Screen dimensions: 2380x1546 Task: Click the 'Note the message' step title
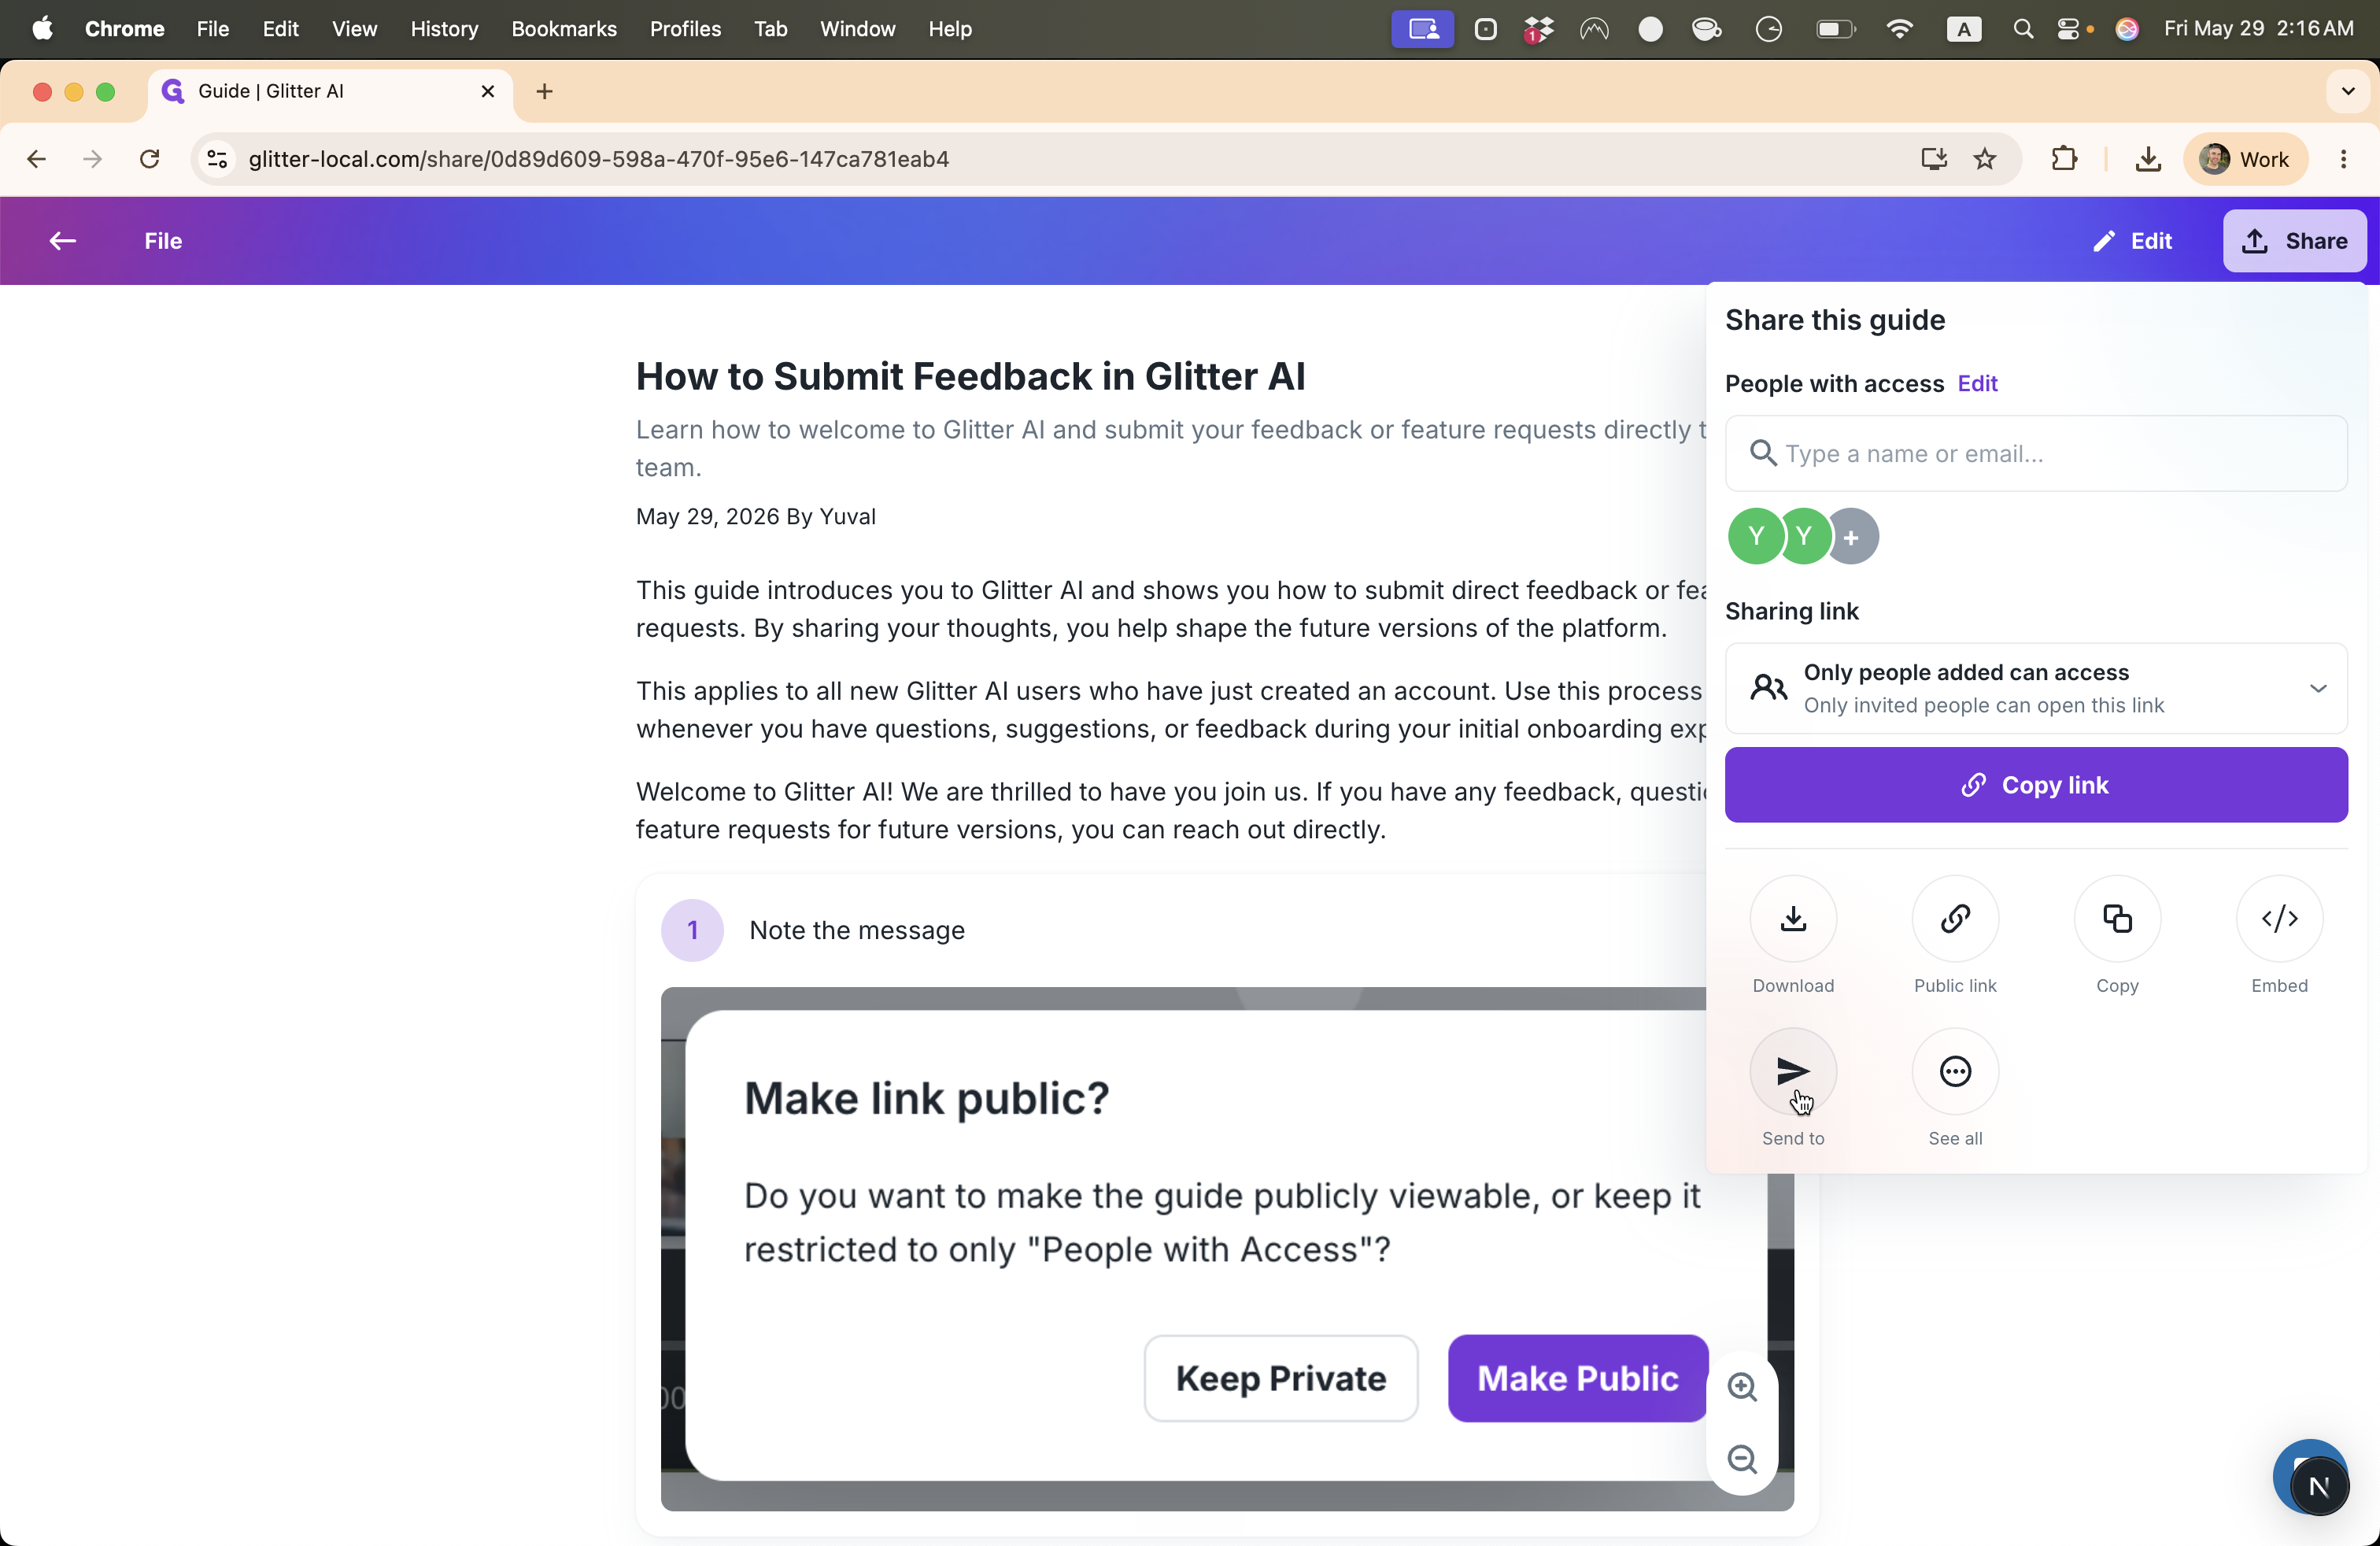[x=857, y=930]
